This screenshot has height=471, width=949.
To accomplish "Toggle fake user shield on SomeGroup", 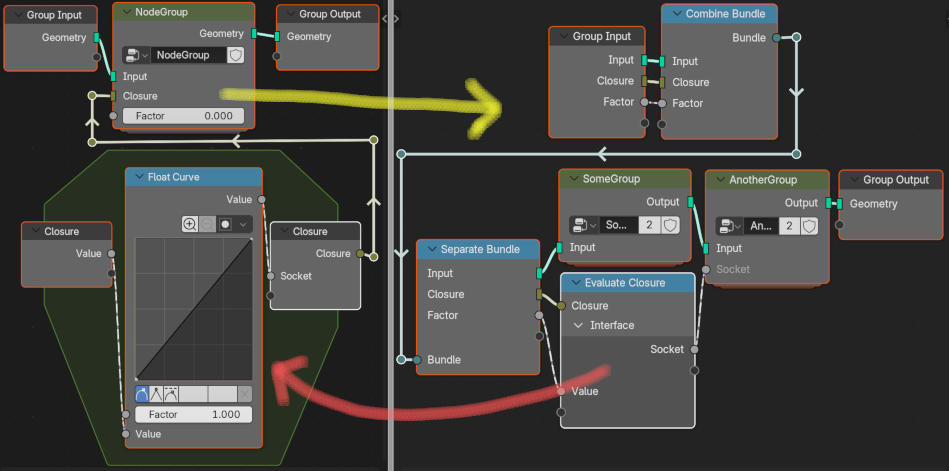I will coord(671,226).
